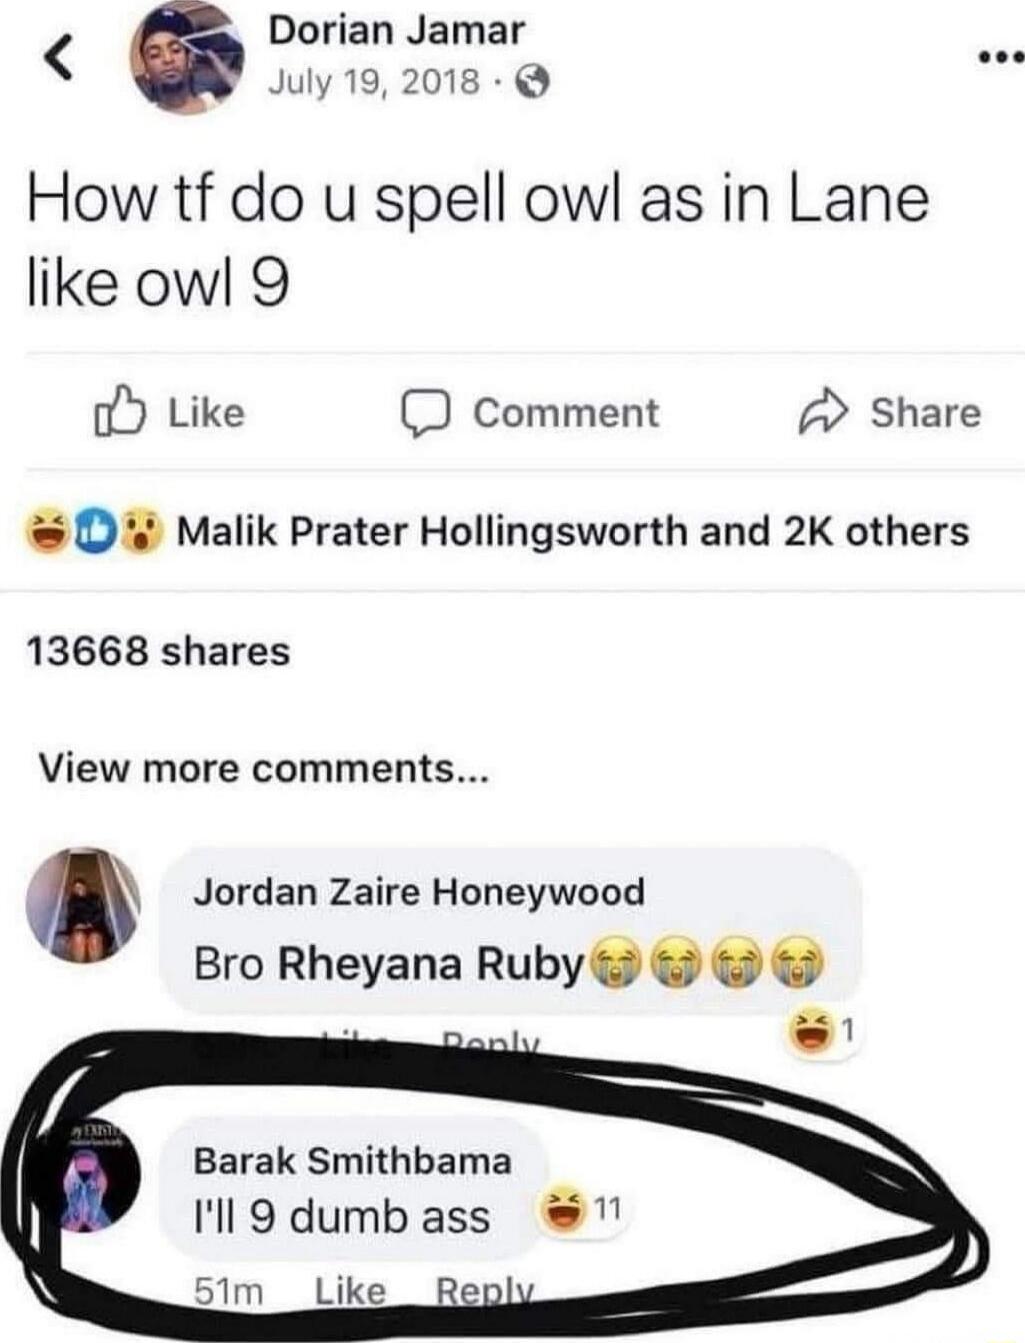
Task: Share the post via Share arrow
Action: (889, 413)
